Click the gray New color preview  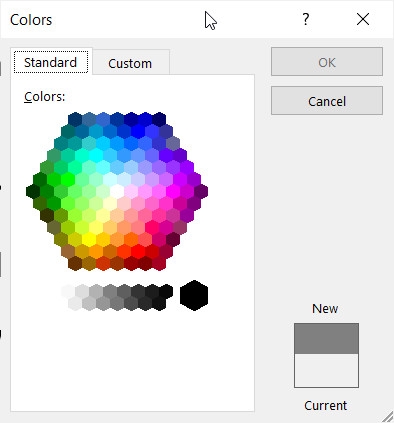tap(326, 339)
